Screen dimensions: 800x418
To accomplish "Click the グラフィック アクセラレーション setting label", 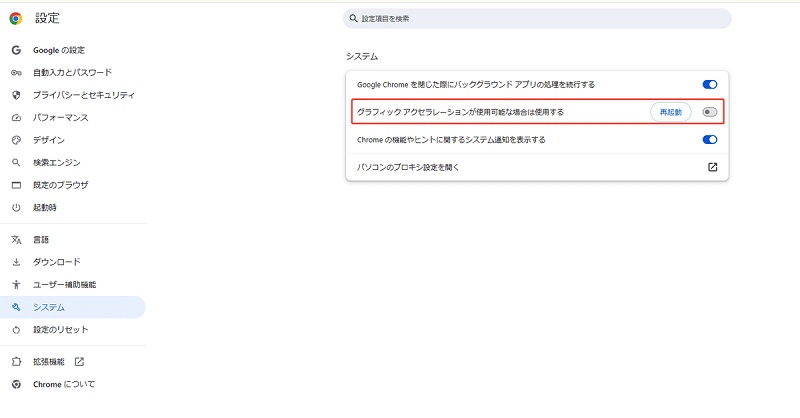I will pyautogui.click(x=460, y=112).
